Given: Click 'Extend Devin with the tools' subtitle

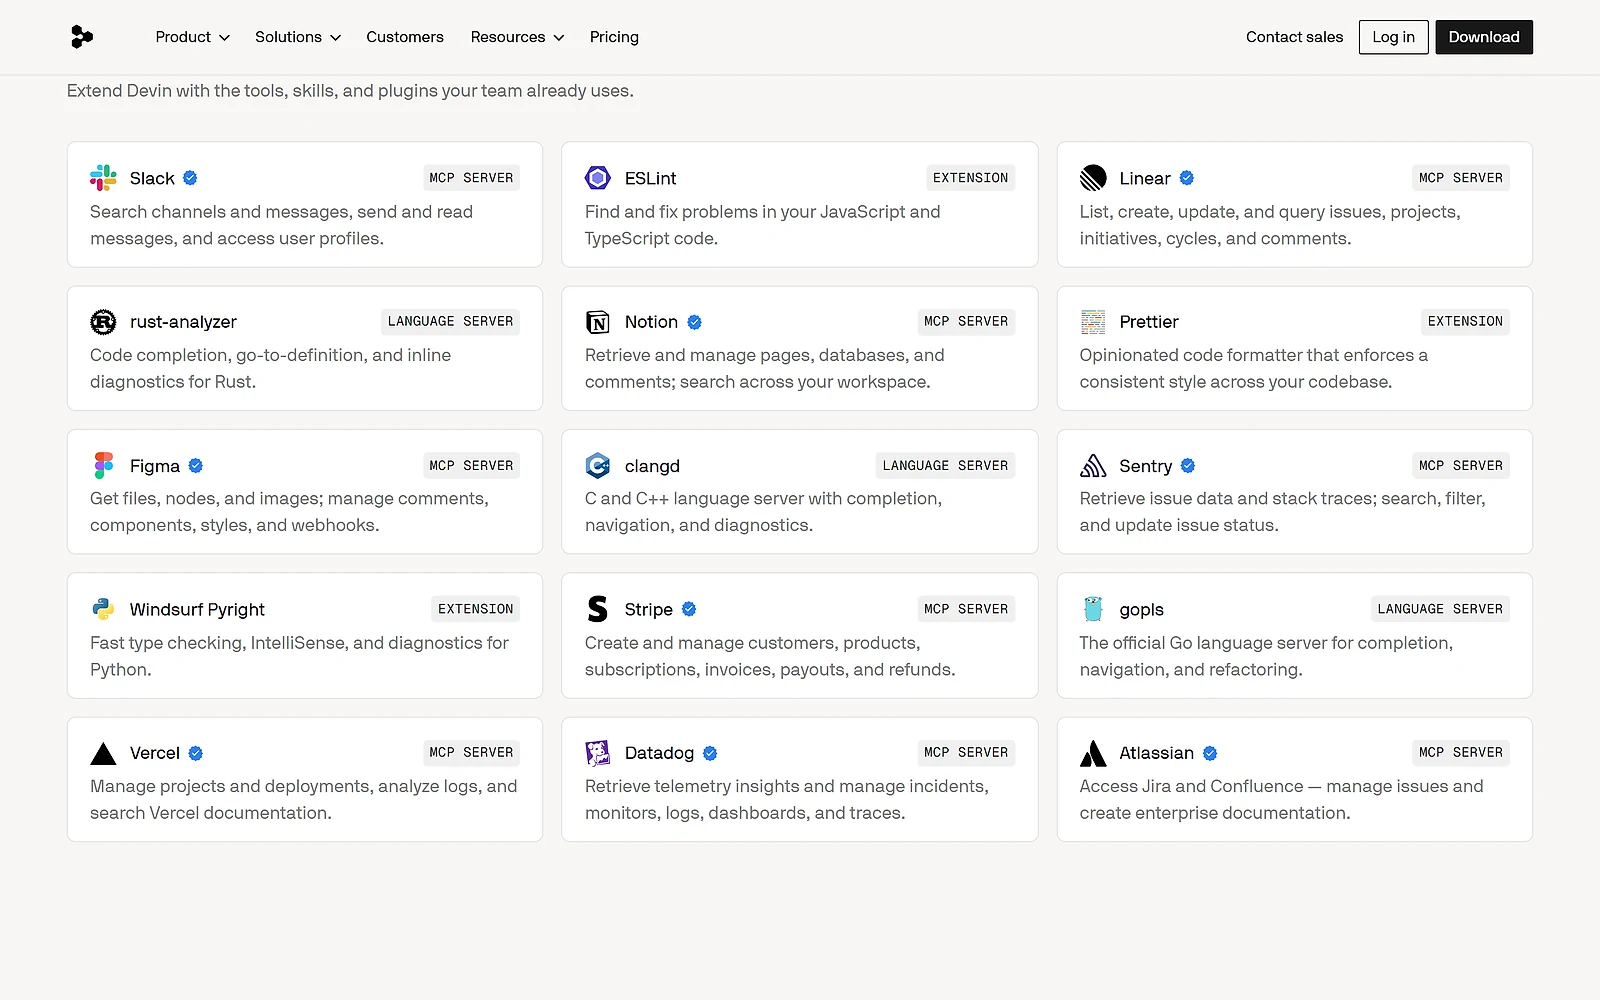Looking at the screenshot, I should tap(350, 91).
